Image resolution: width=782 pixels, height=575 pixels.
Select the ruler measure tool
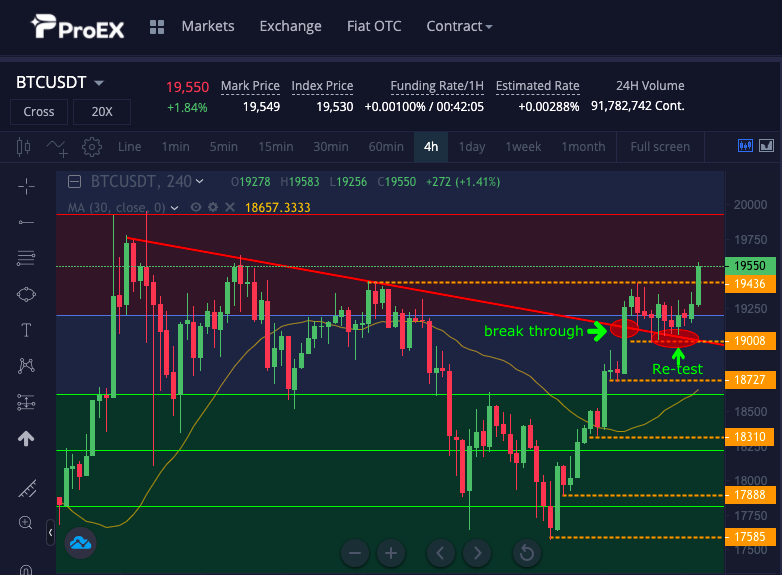pos(27,489)
